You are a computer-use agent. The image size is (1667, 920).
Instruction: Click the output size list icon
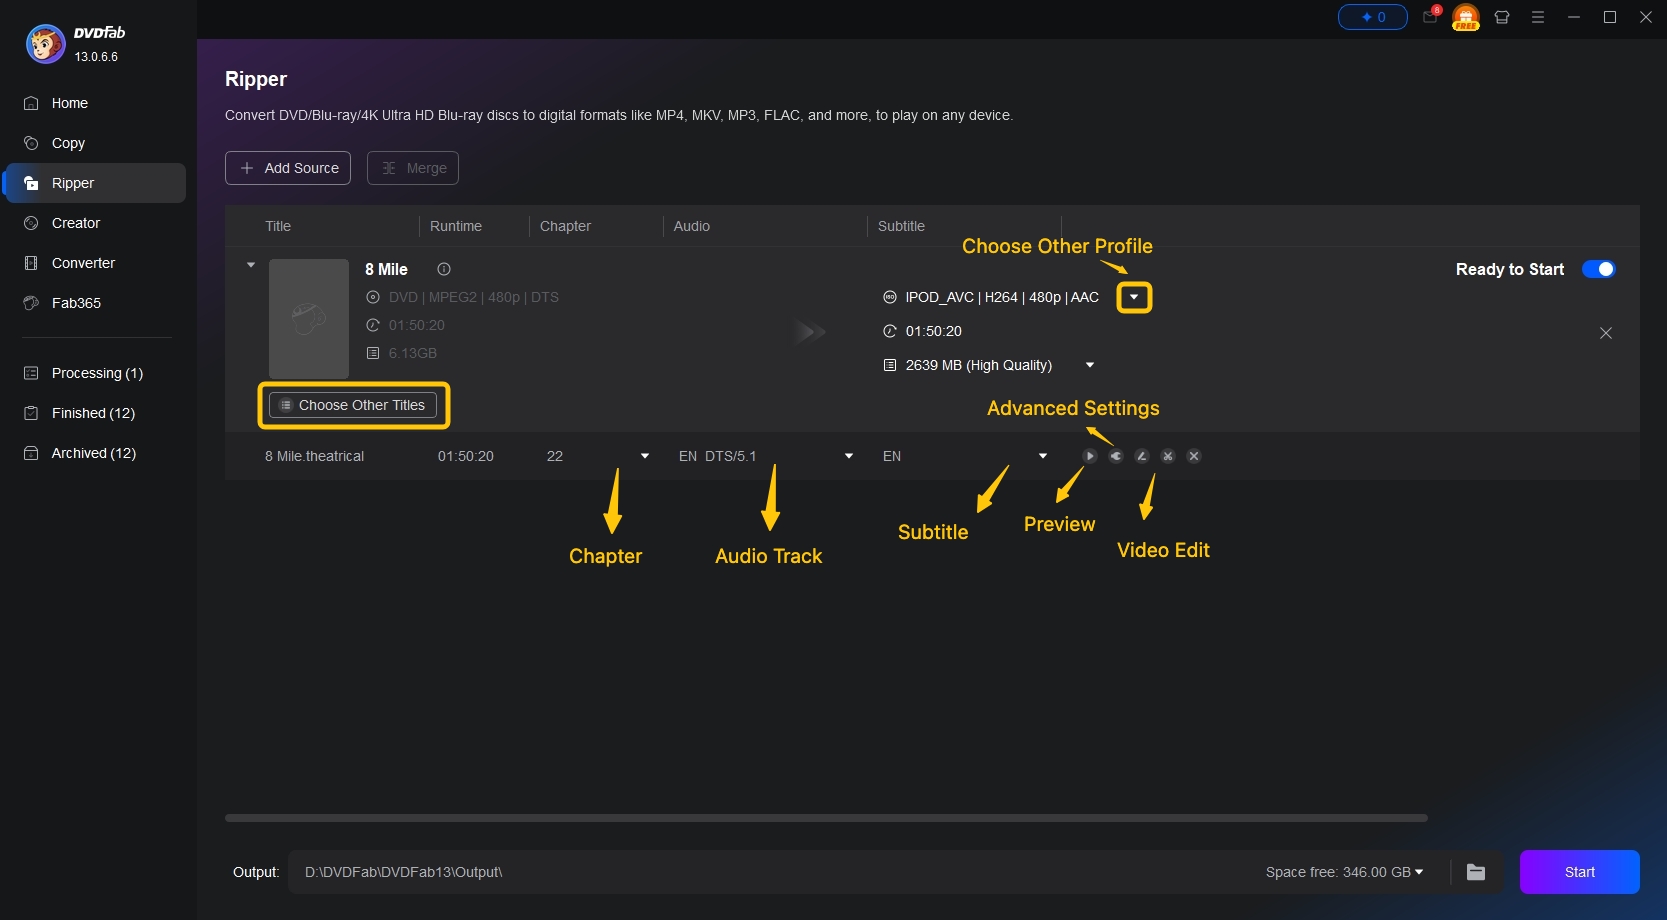890,365
